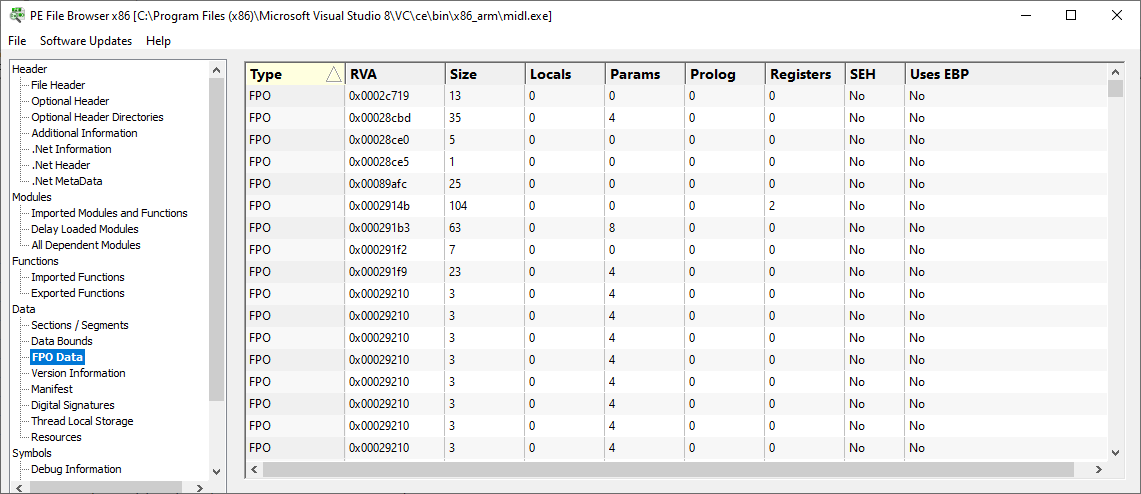Open the Exported Functions tree item
The image size is (1141, 494).
[78, 293]
